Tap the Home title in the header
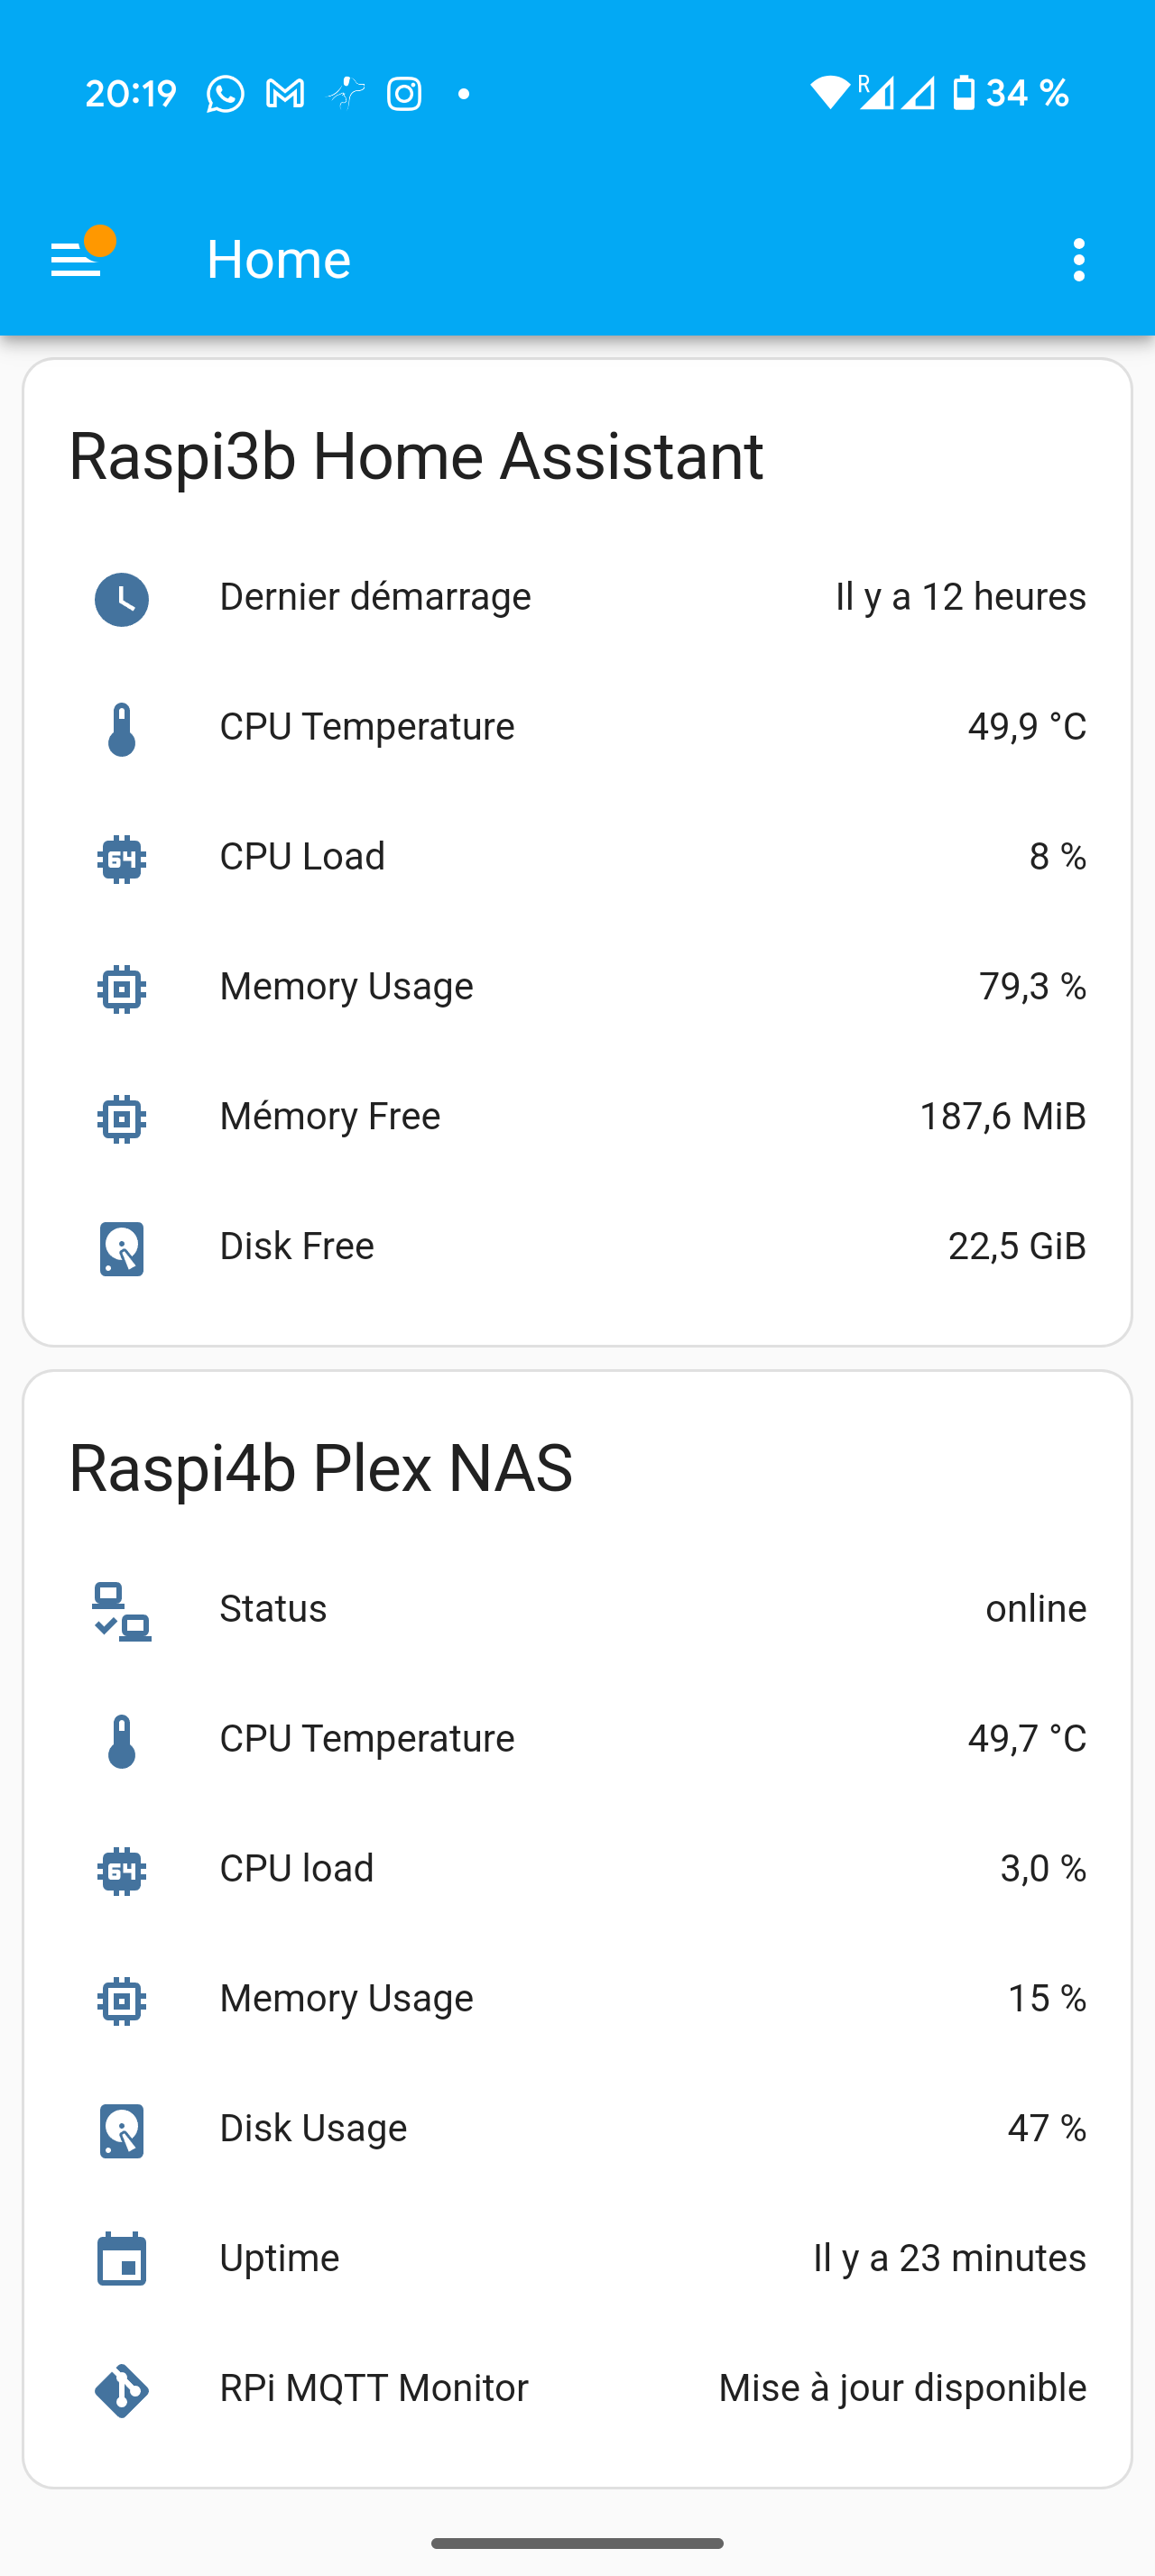Image resolution: width=1155 pixels, height=2576 pixels. (x=278, y=260)
